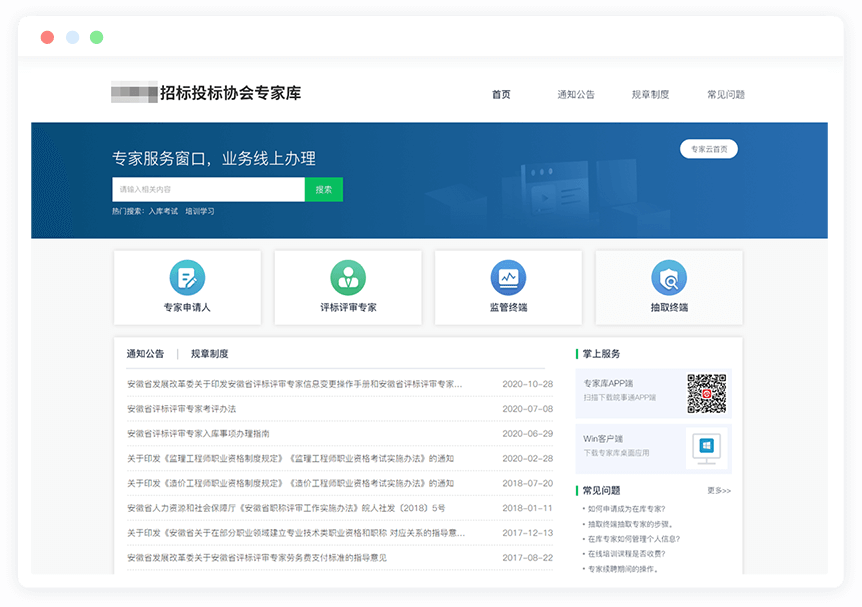This screenshot has height=607, width=862.
Task: Expand FAQ list with 更多>> link
Action: click(719, 491)
